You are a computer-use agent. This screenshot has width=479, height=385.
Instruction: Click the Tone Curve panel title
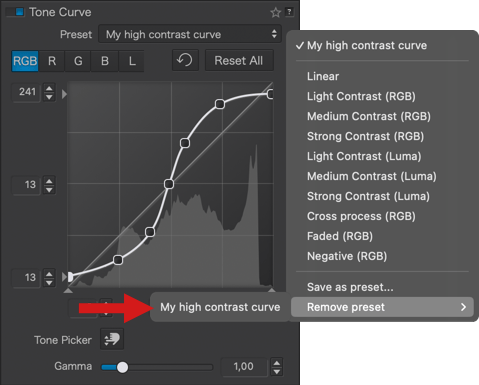point(60,12)
